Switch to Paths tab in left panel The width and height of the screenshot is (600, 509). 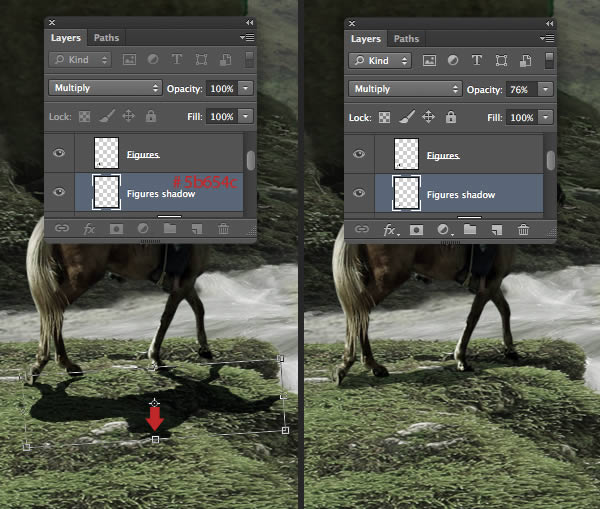(x=106, y=38)
